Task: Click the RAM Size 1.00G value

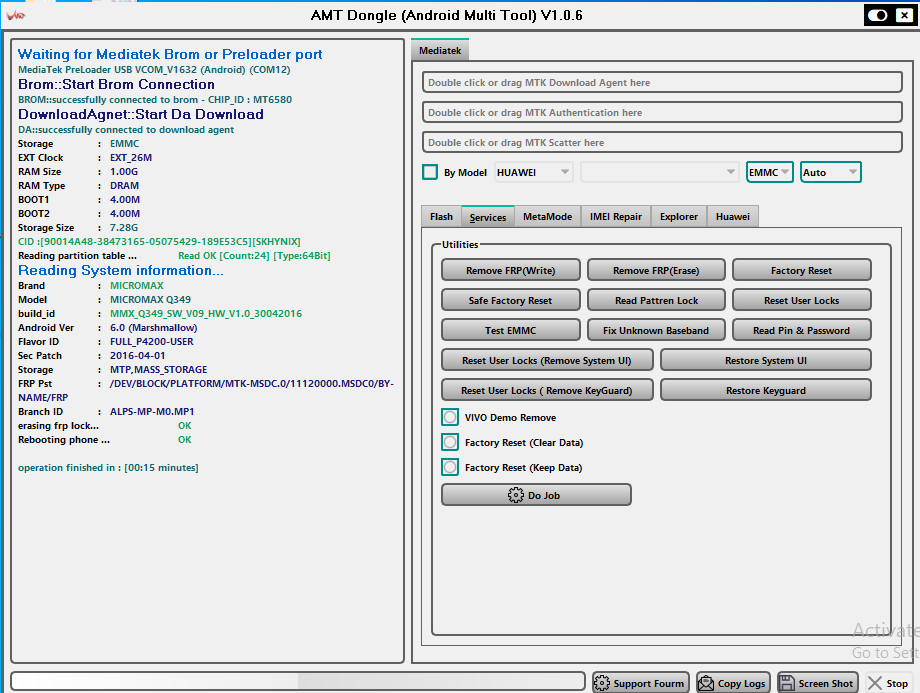Action: 124,171
